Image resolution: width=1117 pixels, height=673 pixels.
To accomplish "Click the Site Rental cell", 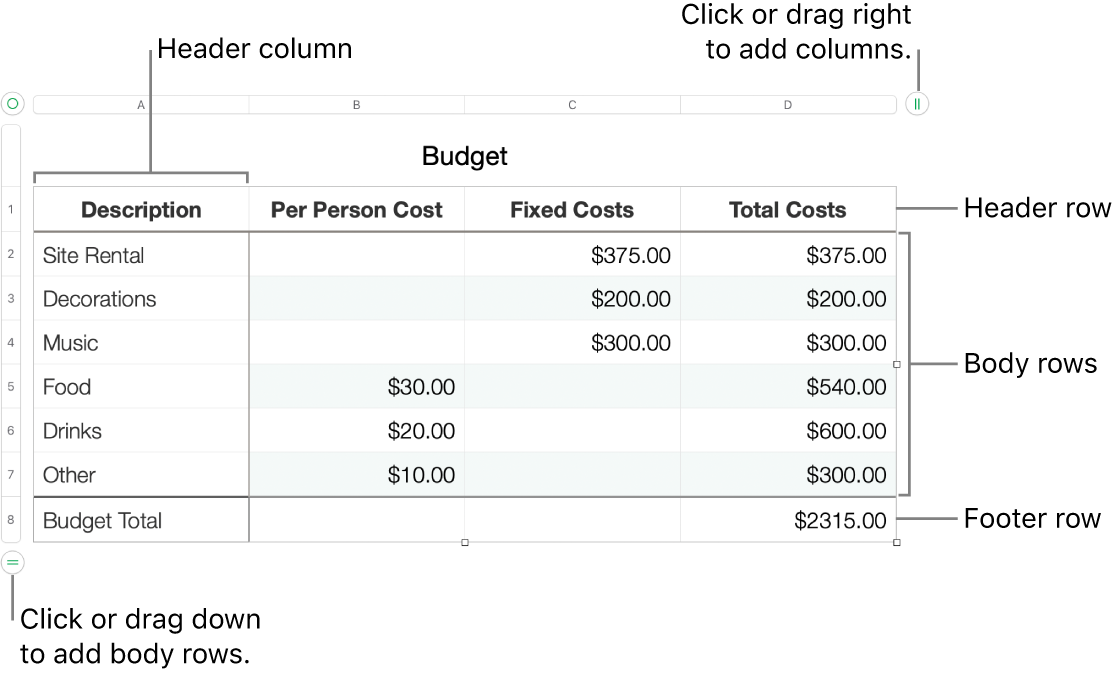I will [x=141, y=254].
